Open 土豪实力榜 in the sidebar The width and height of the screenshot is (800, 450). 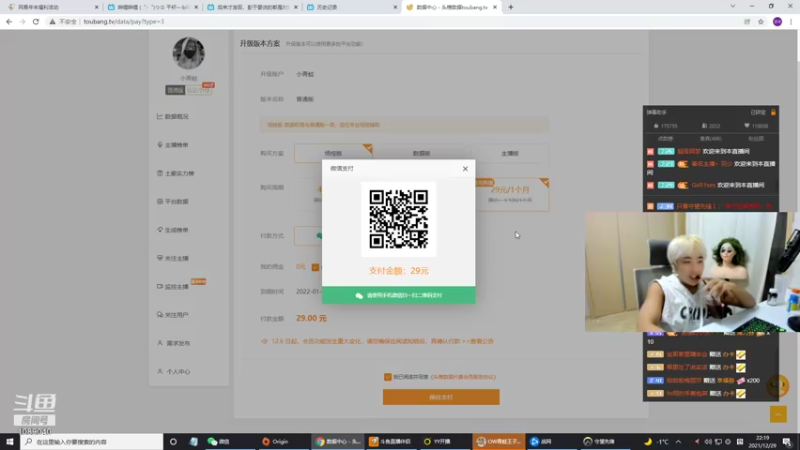pos(176,173)
